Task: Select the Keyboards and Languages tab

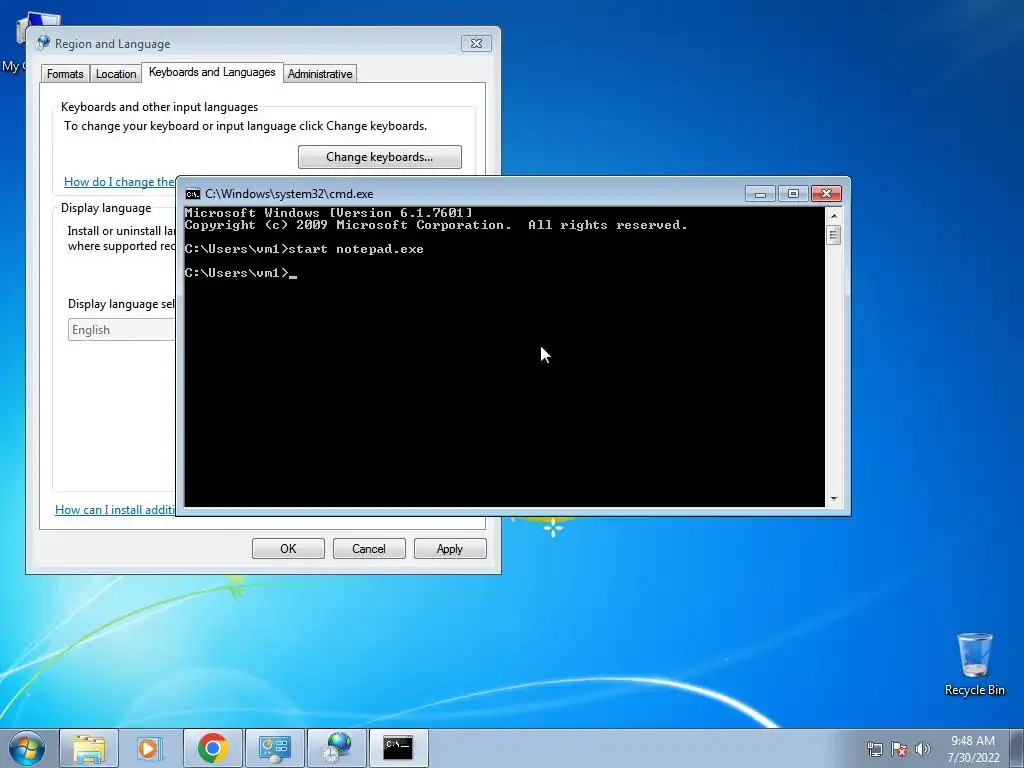Action: point(212,72)
